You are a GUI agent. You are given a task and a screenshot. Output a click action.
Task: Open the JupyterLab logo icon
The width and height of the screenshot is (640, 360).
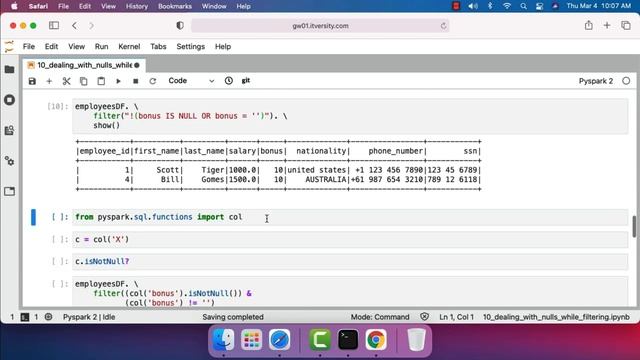click(x=9, y=47)
